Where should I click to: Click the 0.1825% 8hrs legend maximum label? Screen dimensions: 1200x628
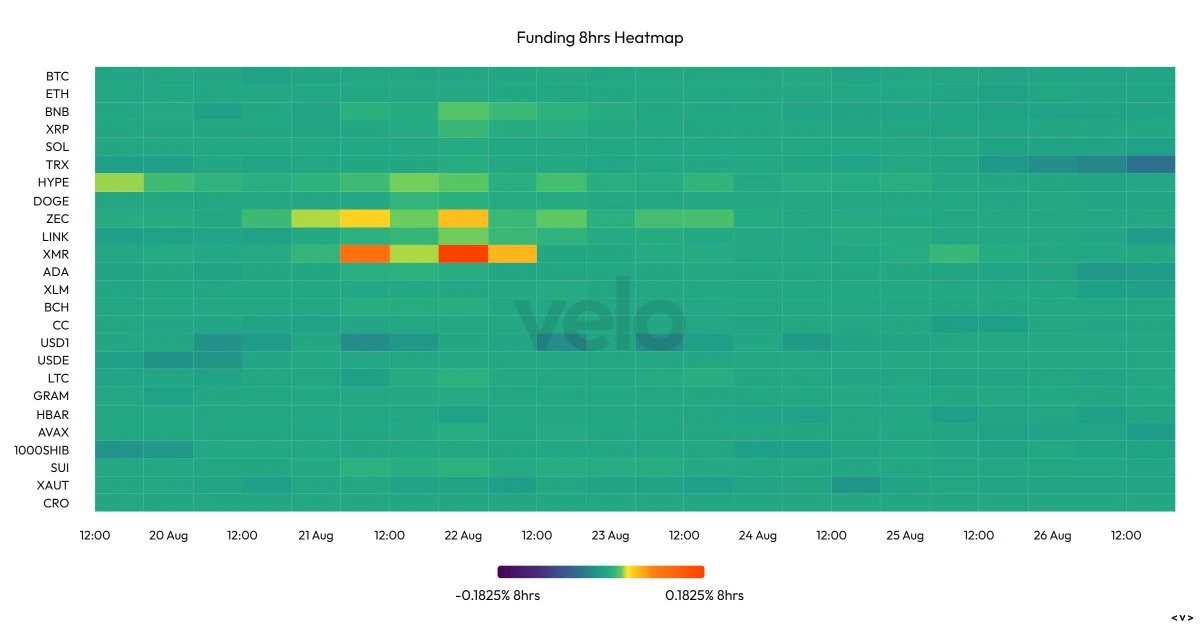point(704,595)
